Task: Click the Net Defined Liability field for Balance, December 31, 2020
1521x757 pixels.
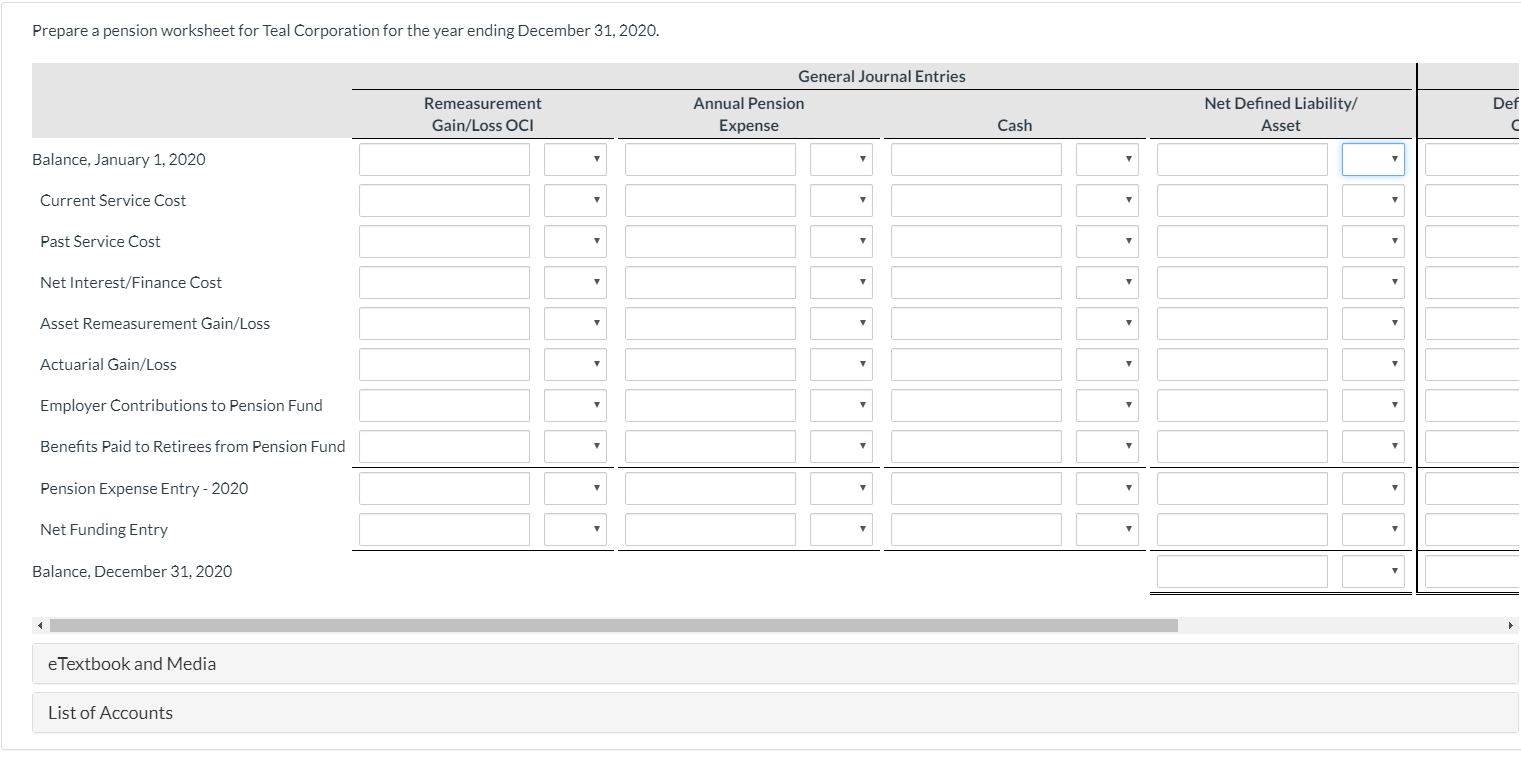Action: pos(1241,571)
